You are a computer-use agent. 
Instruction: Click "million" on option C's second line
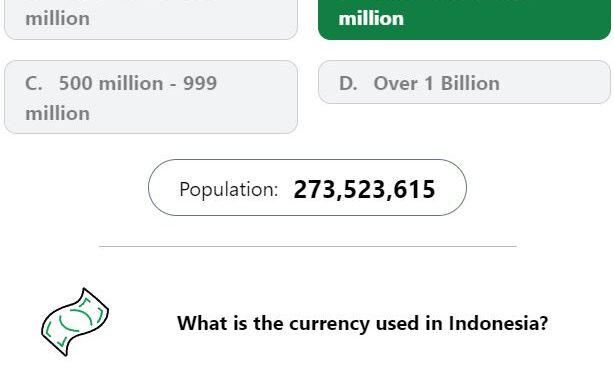coord(58,114)
